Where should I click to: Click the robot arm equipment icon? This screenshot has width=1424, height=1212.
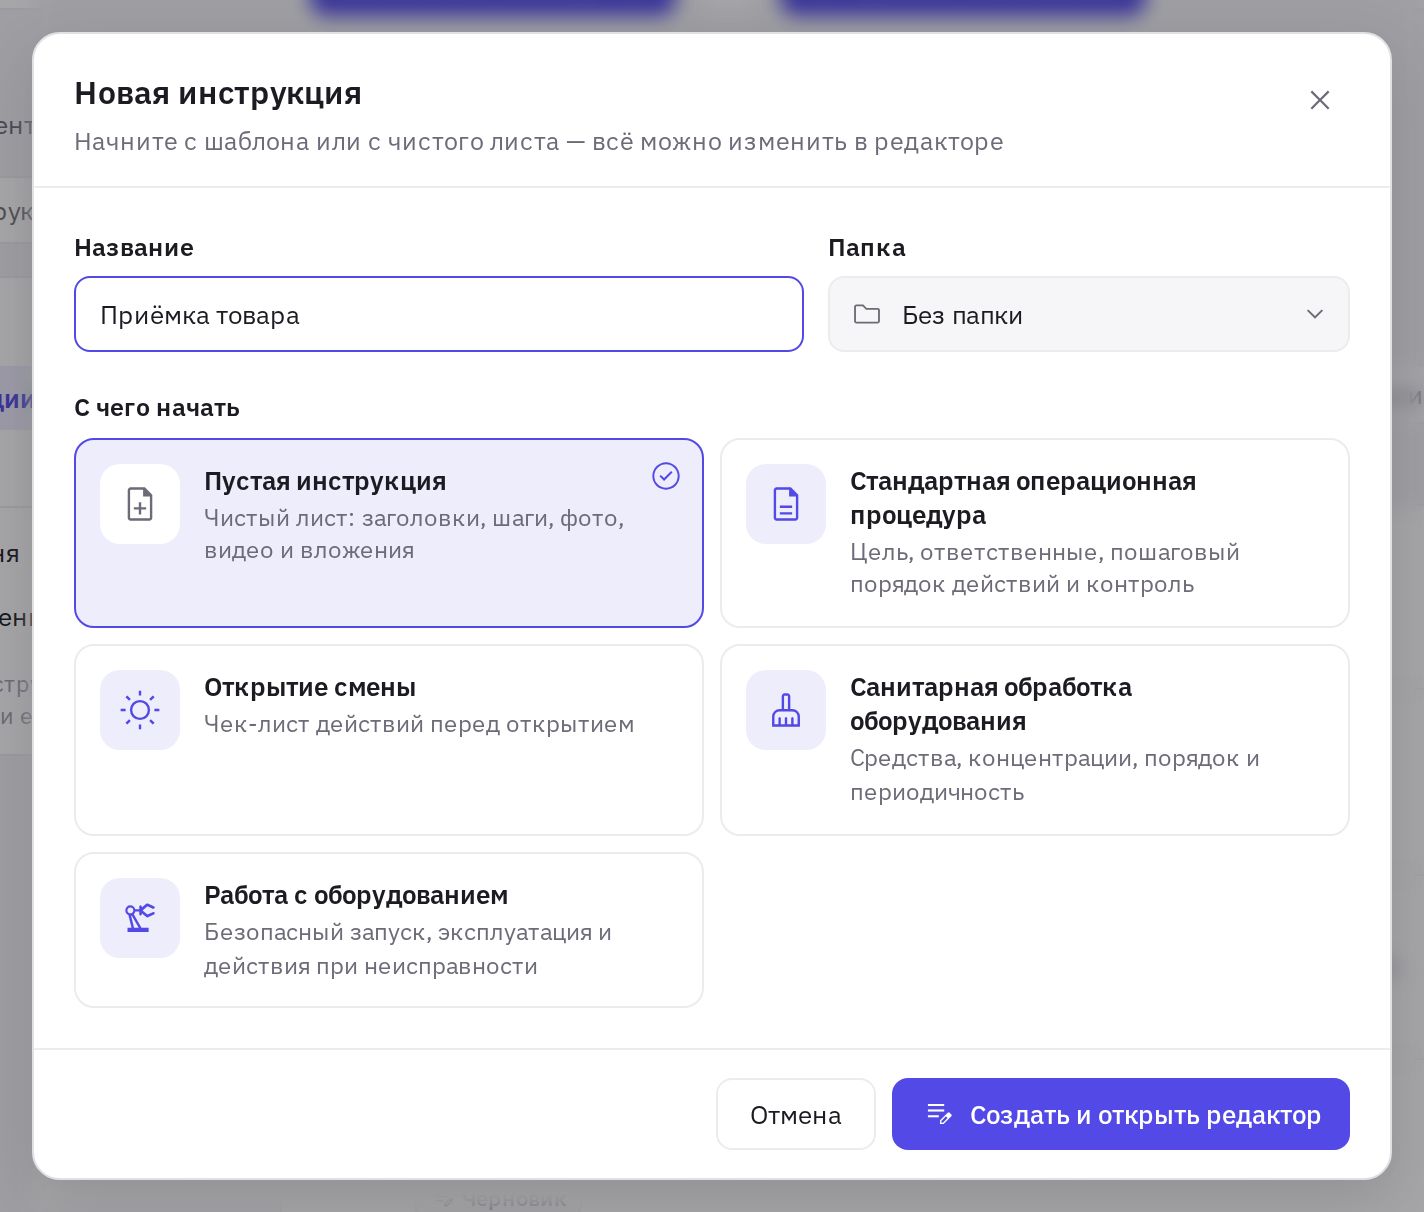pos(140,918)
